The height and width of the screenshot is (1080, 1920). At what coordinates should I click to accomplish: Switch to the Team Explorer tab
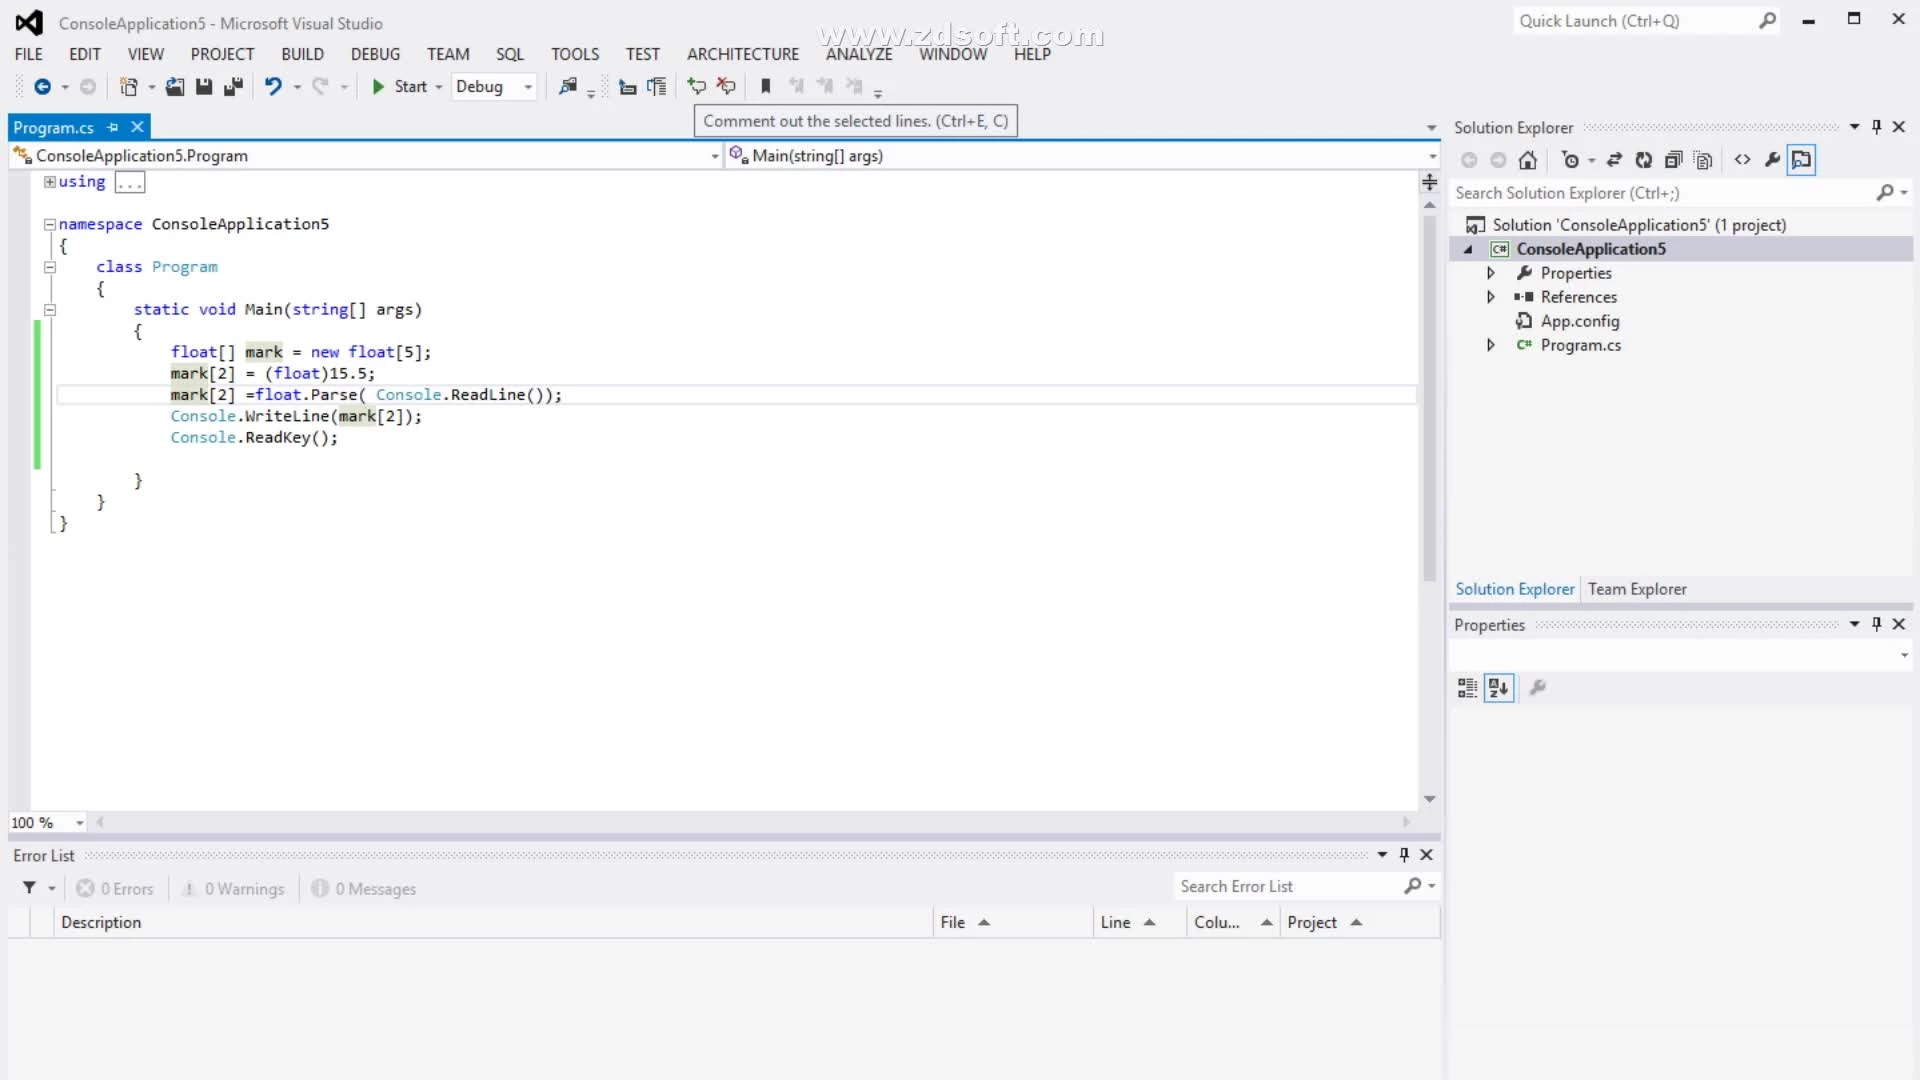pyautogui.click(x=1637, y=589)
